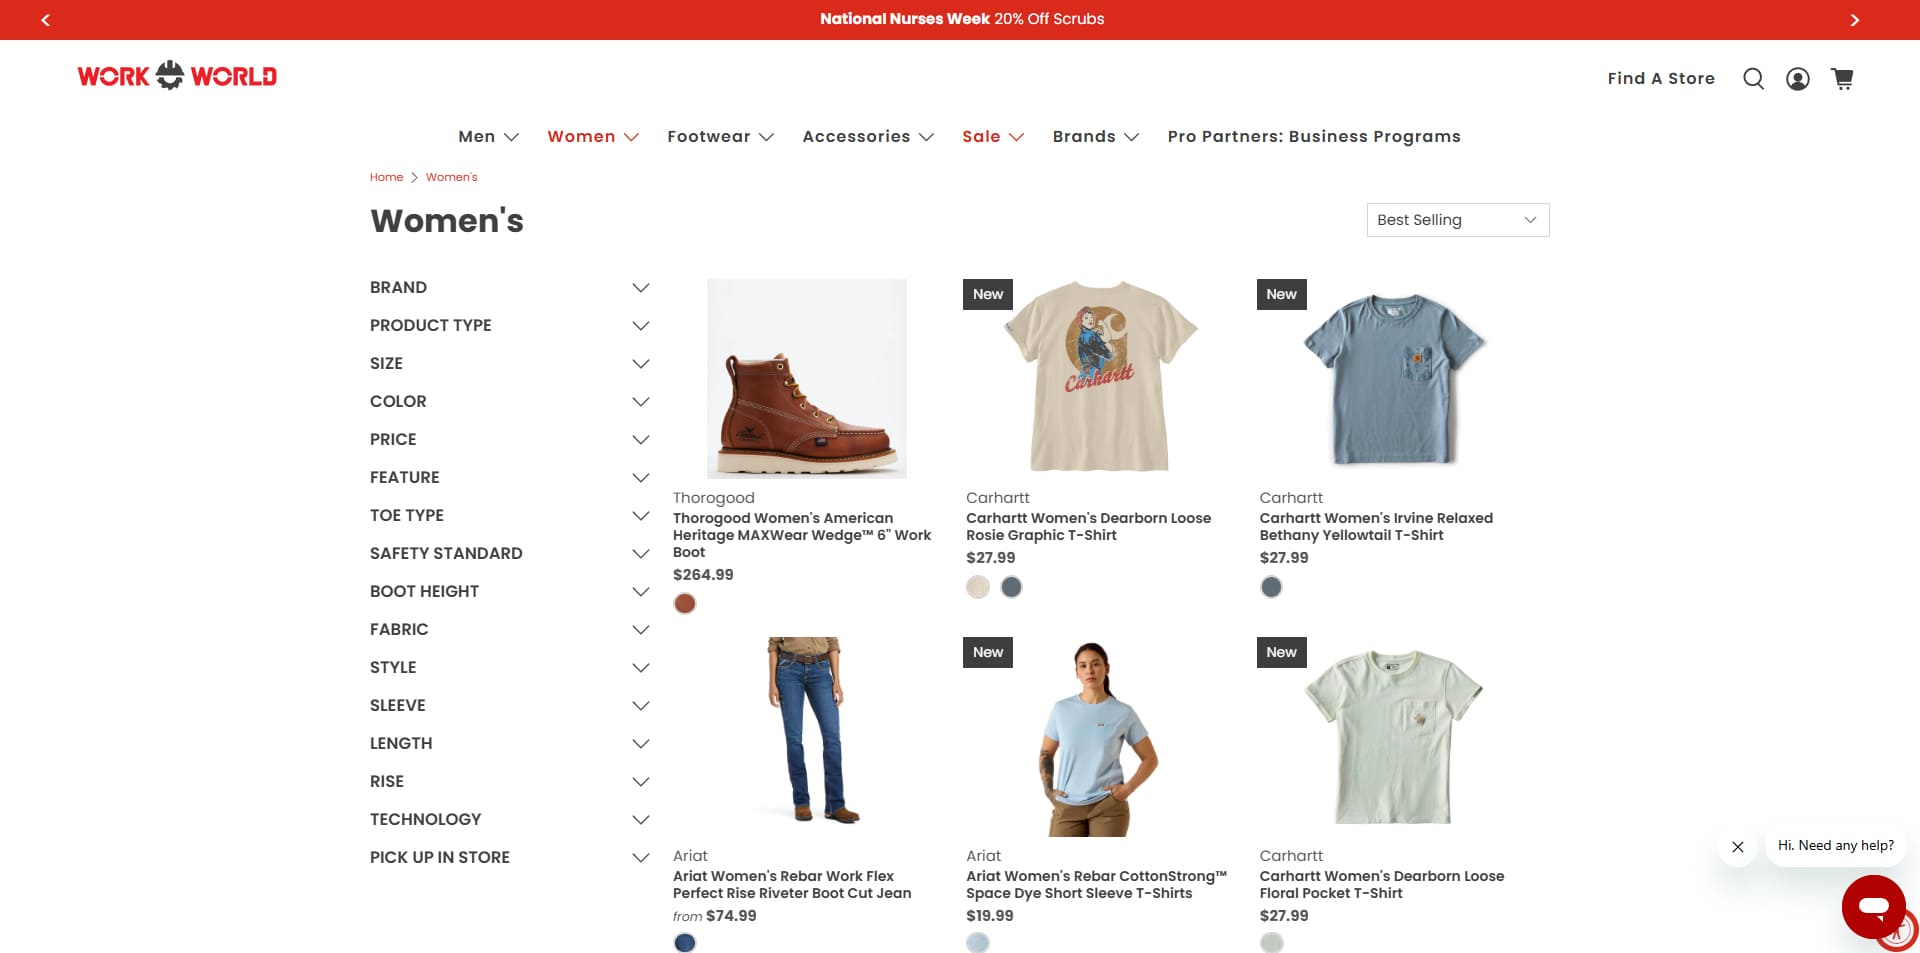
Task: Open Carhartt Dearborn Loose Floral Pocket title
Action: (1382, 885)
